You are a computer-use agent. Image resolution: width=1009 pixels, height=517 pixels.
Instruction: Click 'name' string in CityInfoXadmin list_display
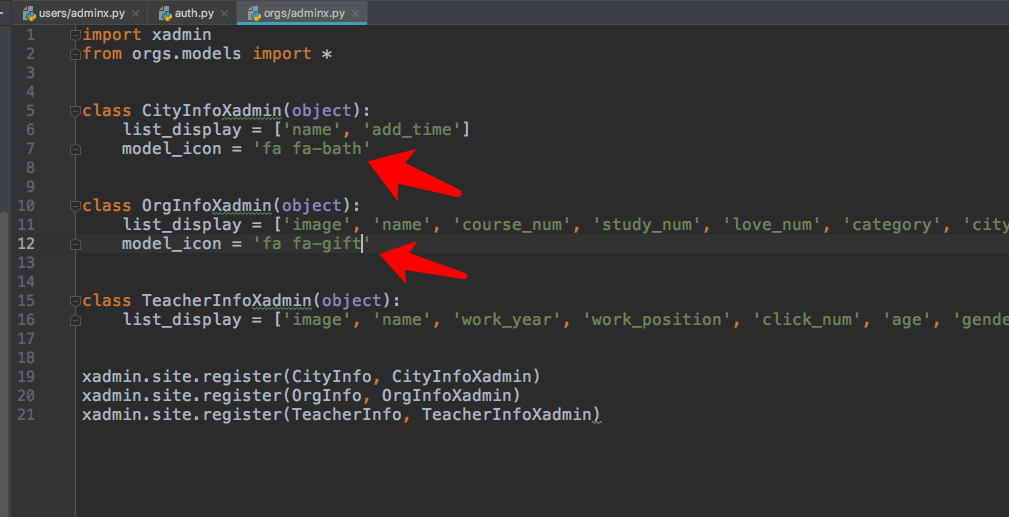point(312,130)
